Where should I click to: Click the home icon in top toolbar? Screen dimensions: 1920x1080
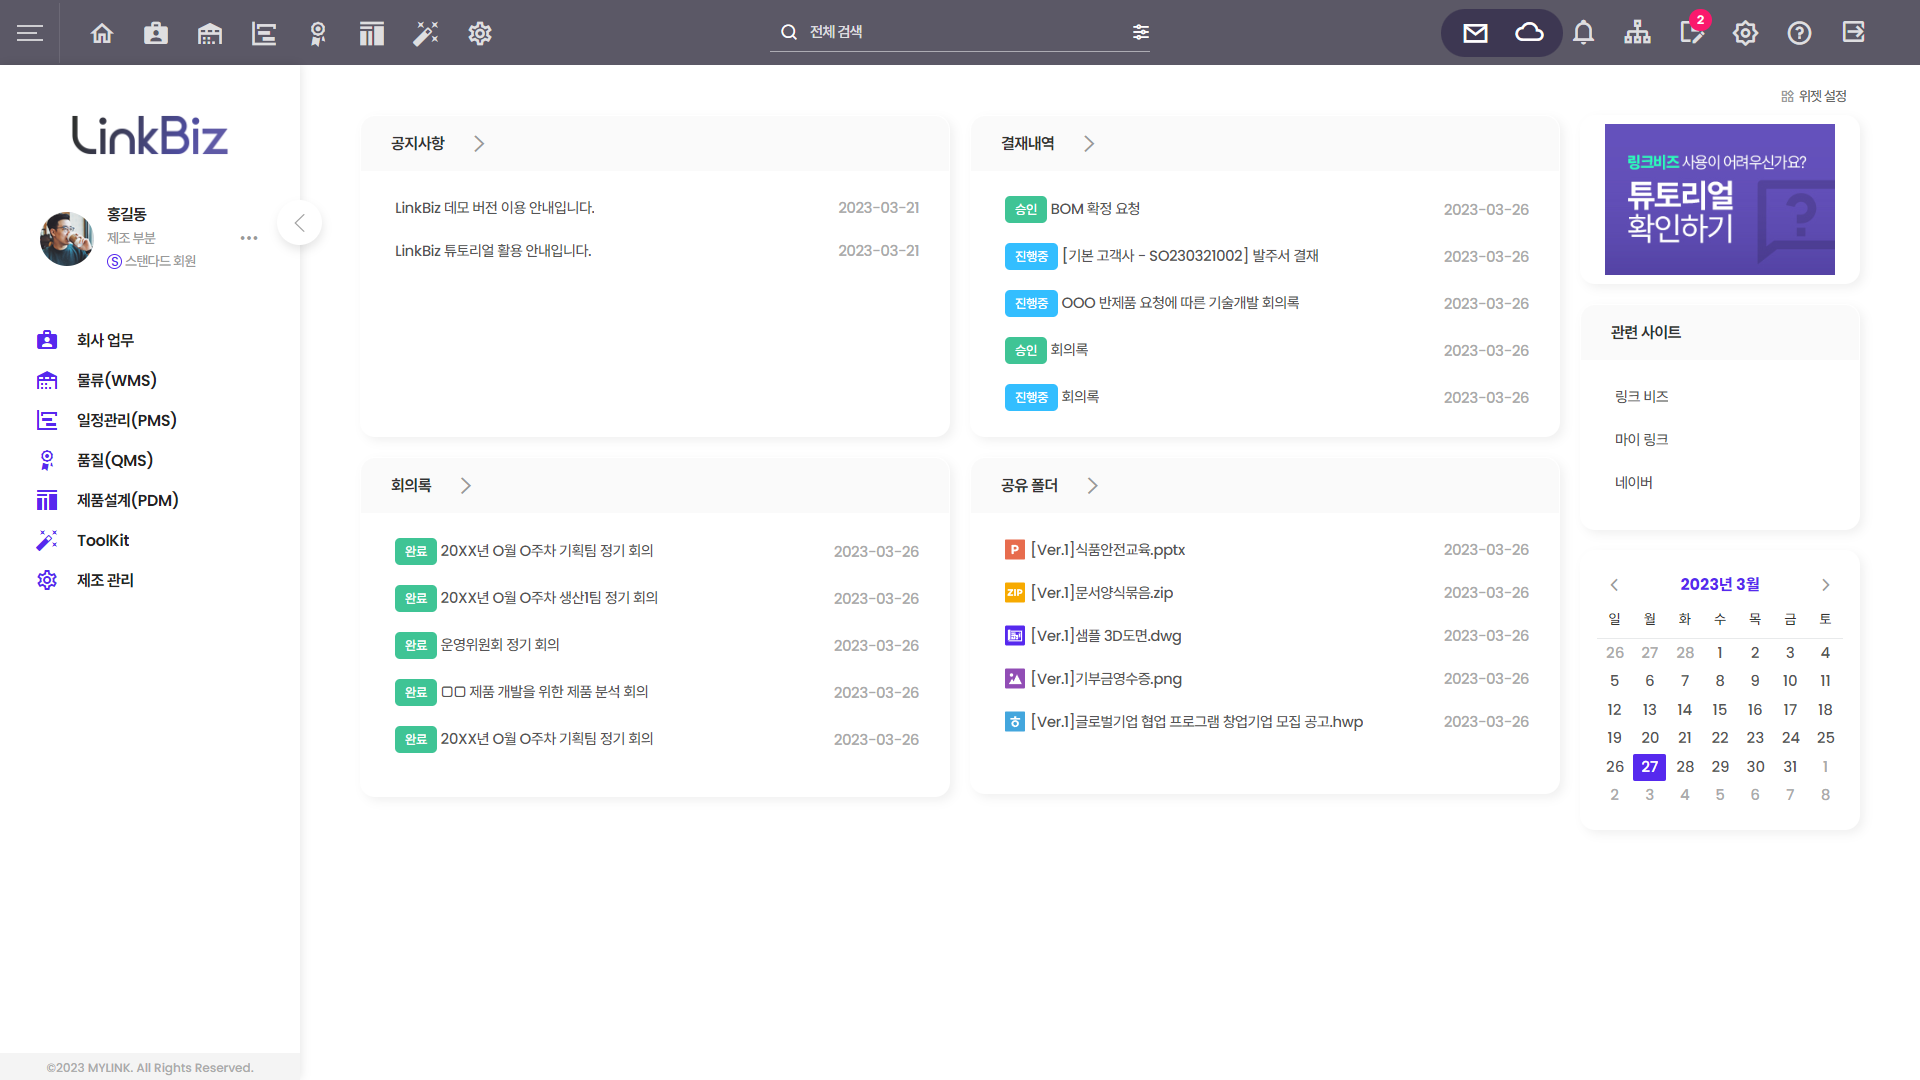pos(102,33)
